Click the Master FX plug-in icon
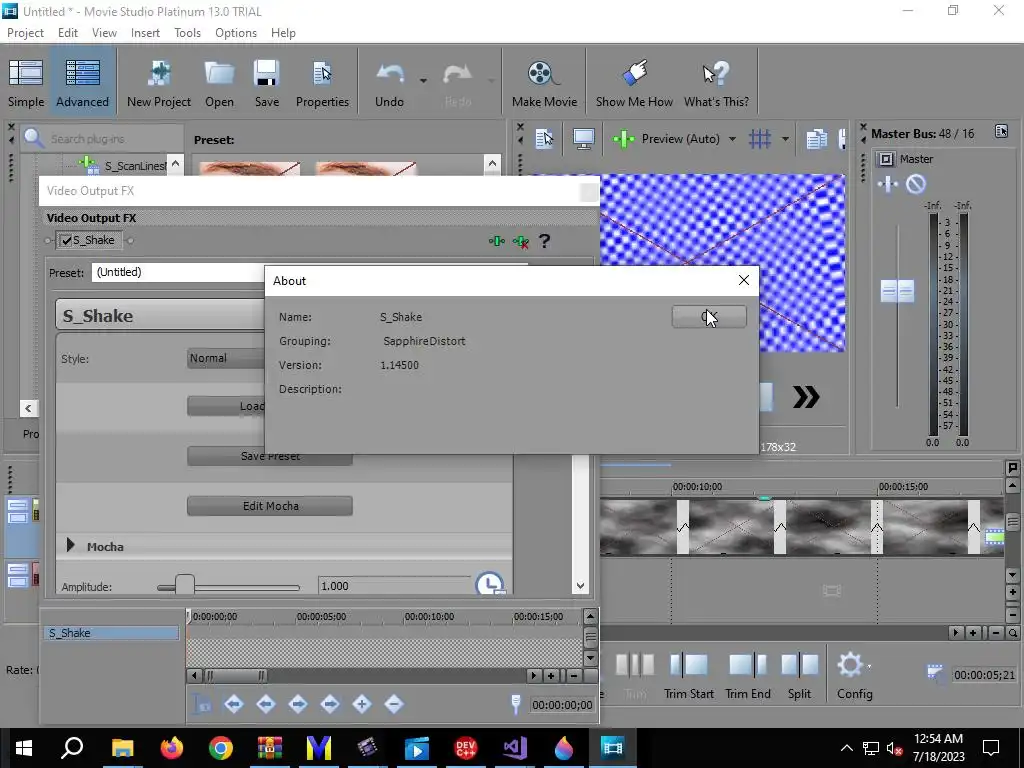 pyautogui.click(x=888, y=184)
